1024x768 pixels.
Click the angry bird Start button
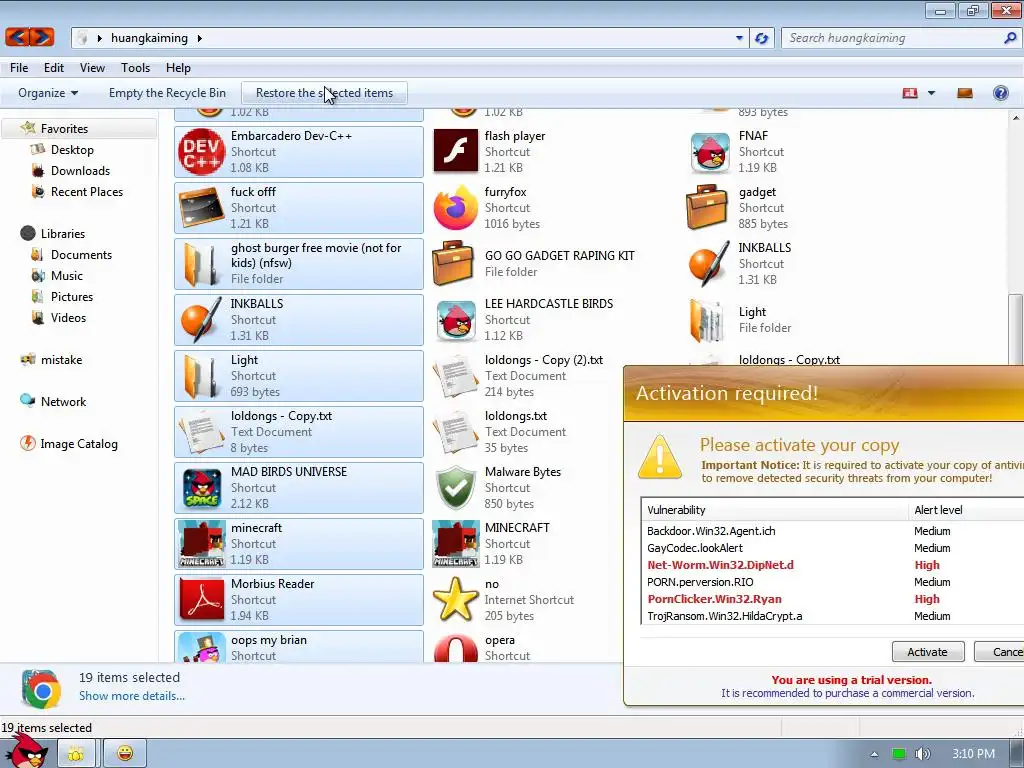27,751
